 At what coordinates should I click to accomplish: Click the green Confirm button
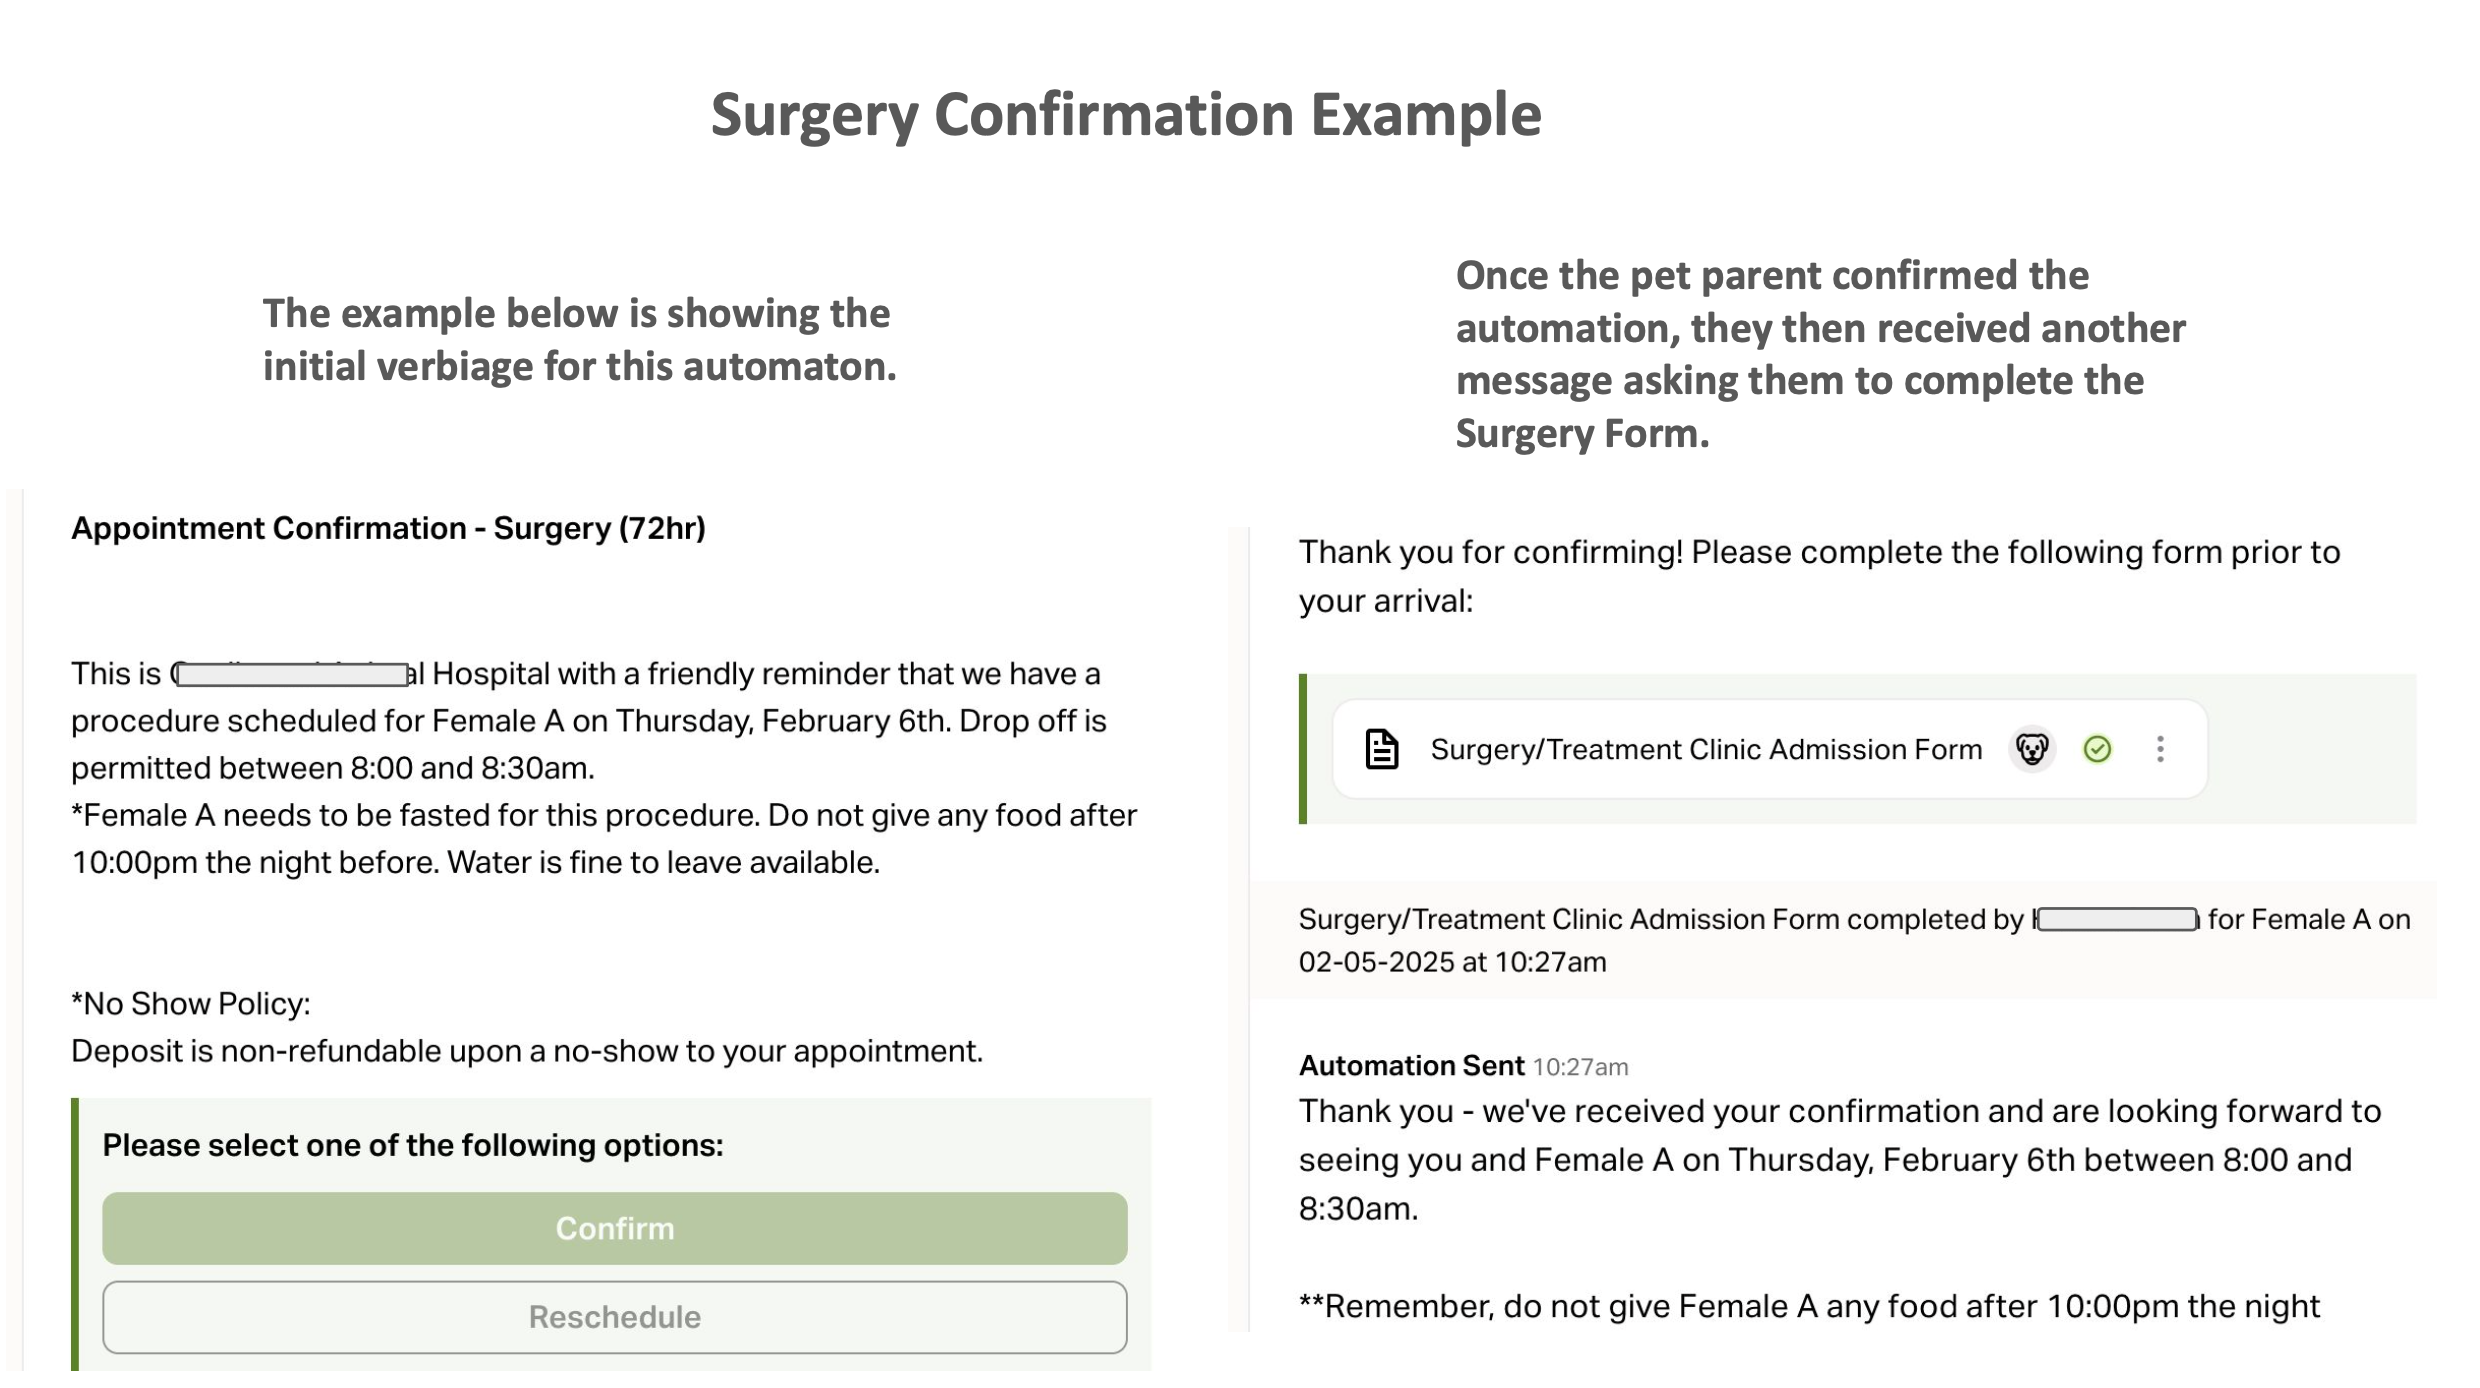pos(614,1228)
